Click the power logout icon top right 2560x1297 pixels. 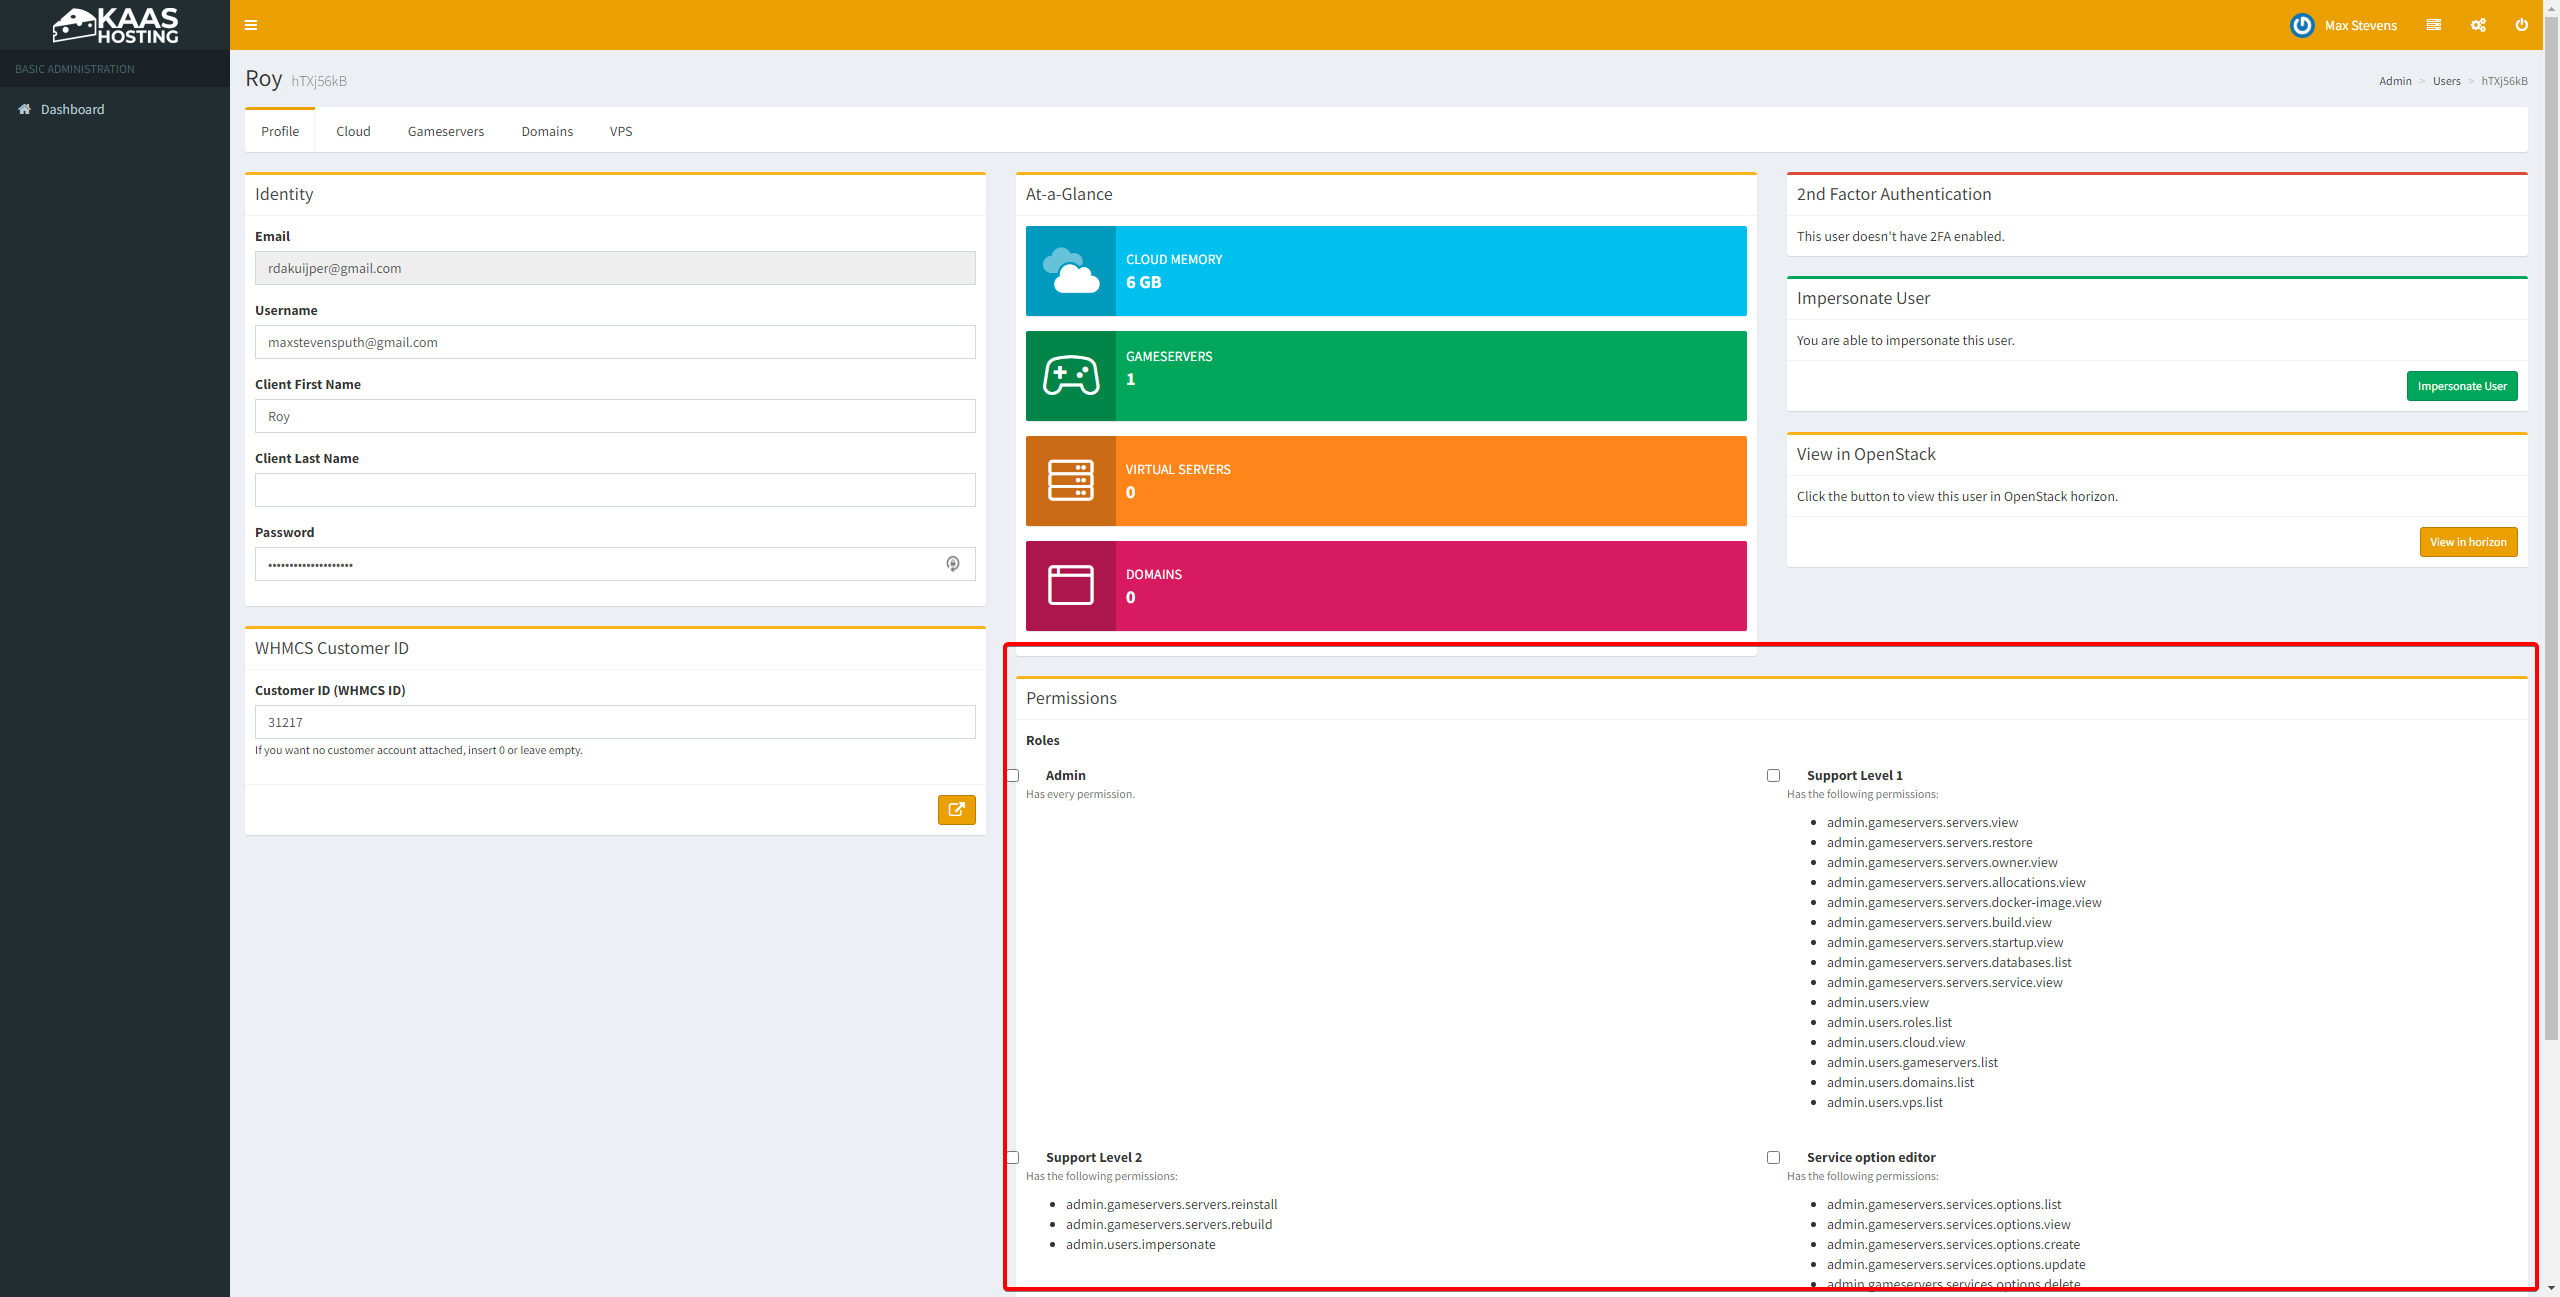point(2522,25)
